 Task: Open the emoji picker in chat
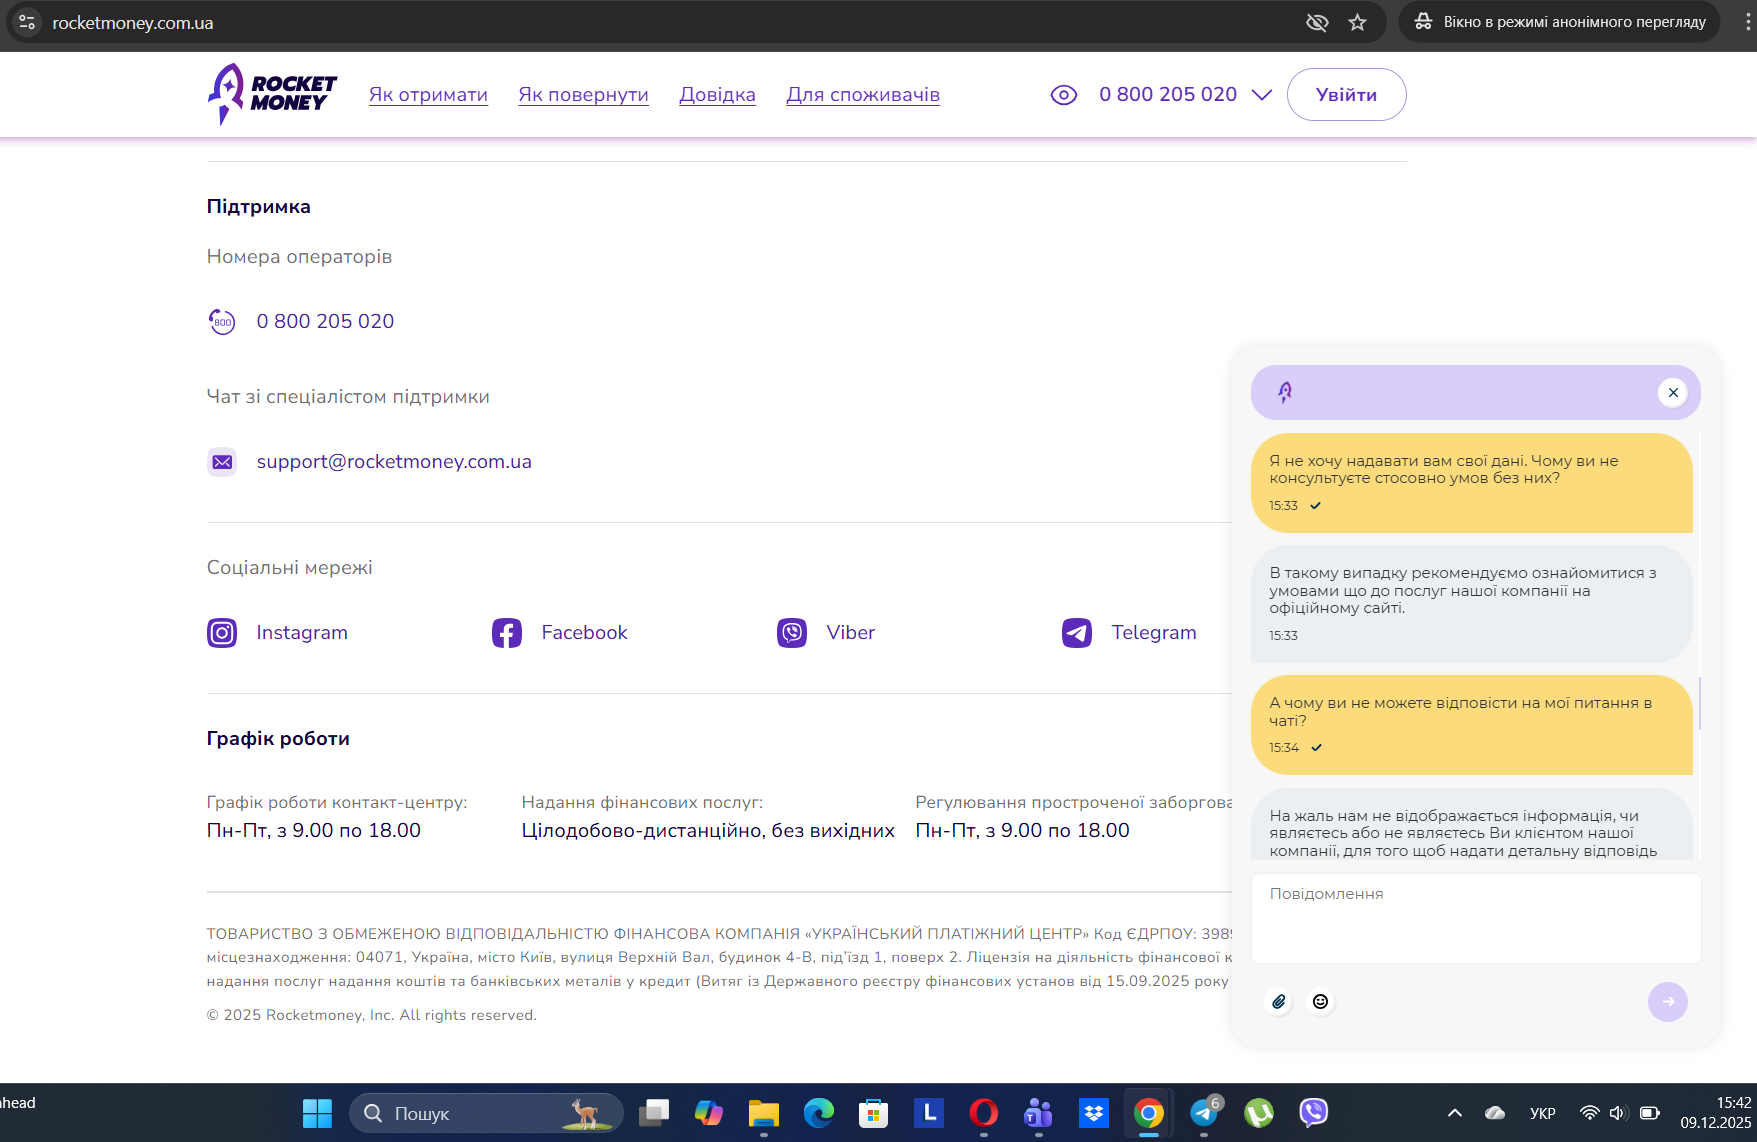point(1321,1002)
